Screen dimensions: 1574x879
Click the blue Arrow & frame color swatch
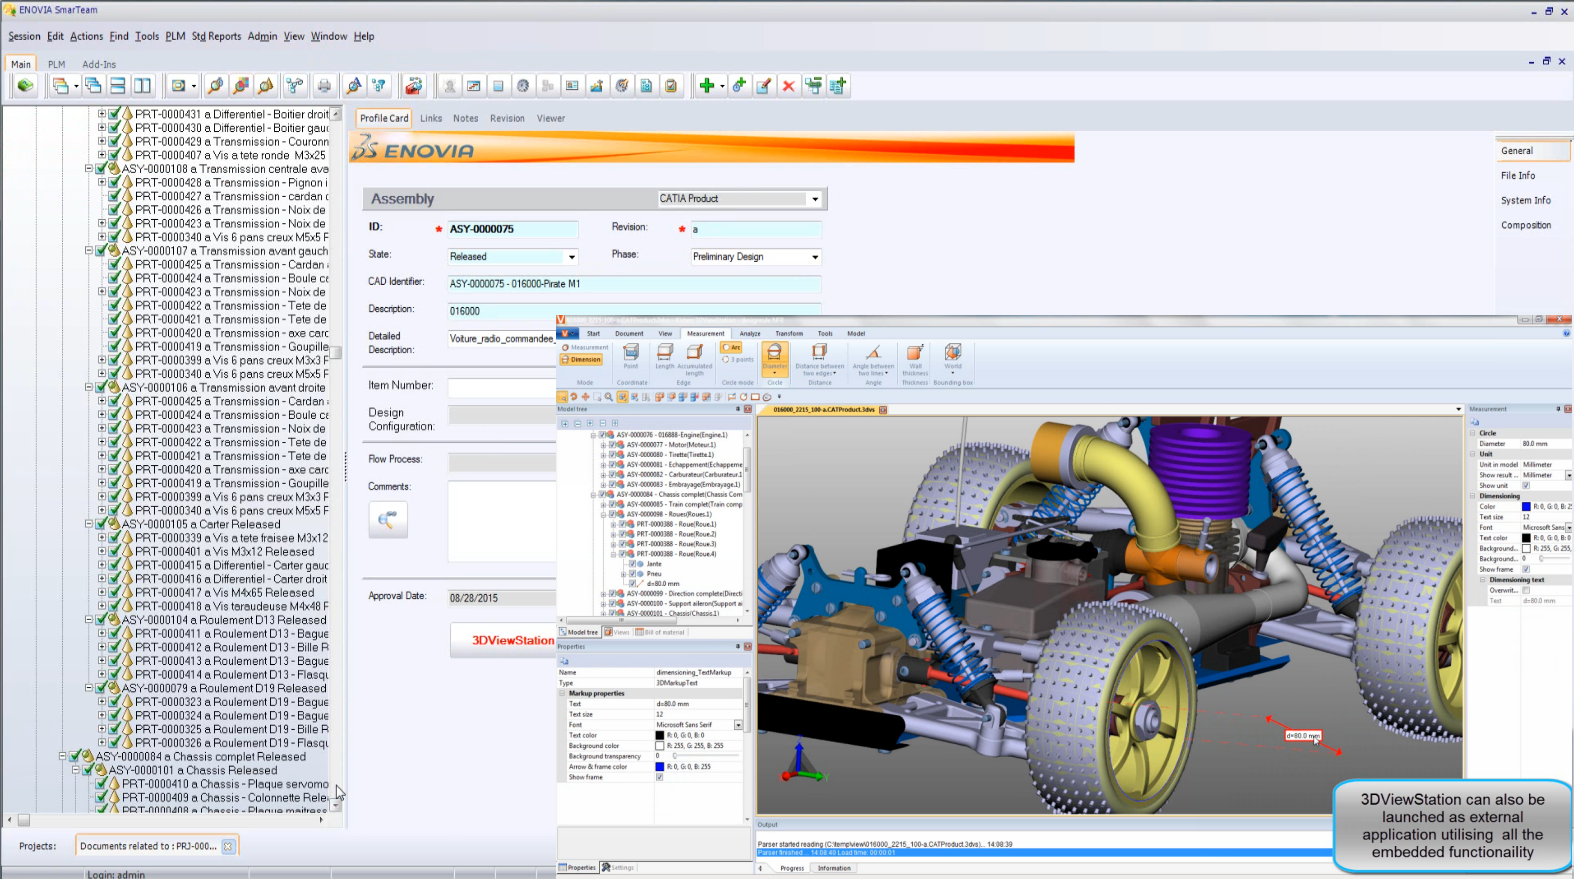click(659, 767)
